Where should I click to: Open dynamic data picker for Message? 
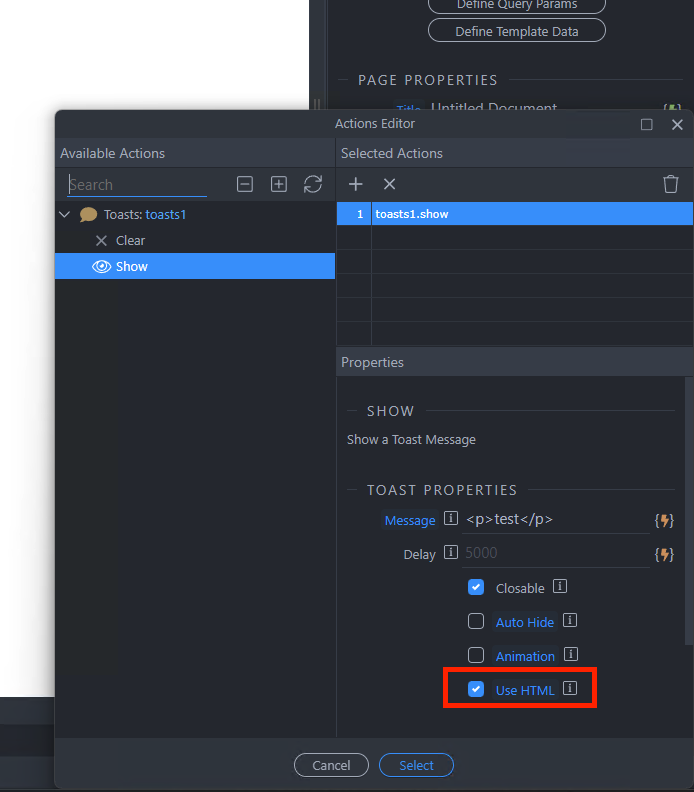[x=663, y=520]
